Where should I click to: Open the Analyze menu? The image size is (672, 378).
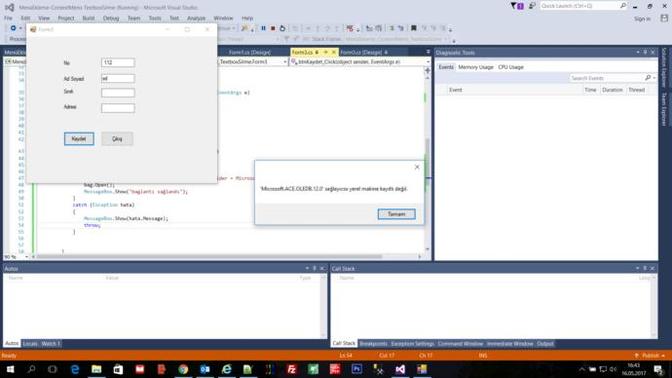196,18
